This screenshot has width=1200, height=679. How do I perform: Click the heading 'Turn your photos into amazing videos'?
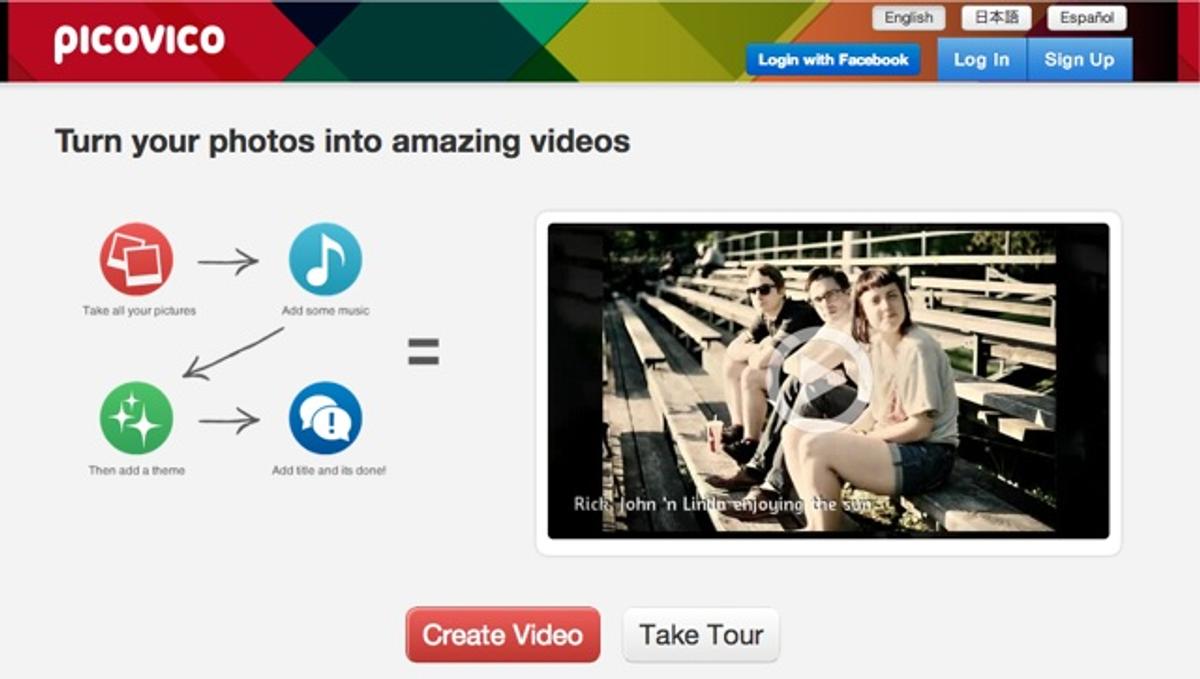342,141
